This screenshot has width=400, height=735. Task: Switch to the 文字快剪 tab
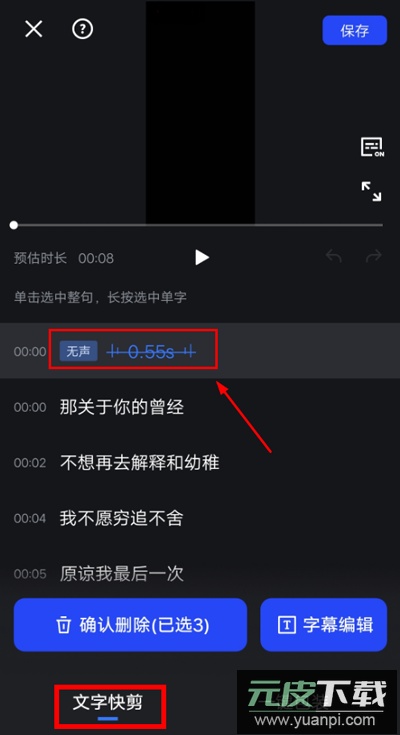tap(108, 702)
